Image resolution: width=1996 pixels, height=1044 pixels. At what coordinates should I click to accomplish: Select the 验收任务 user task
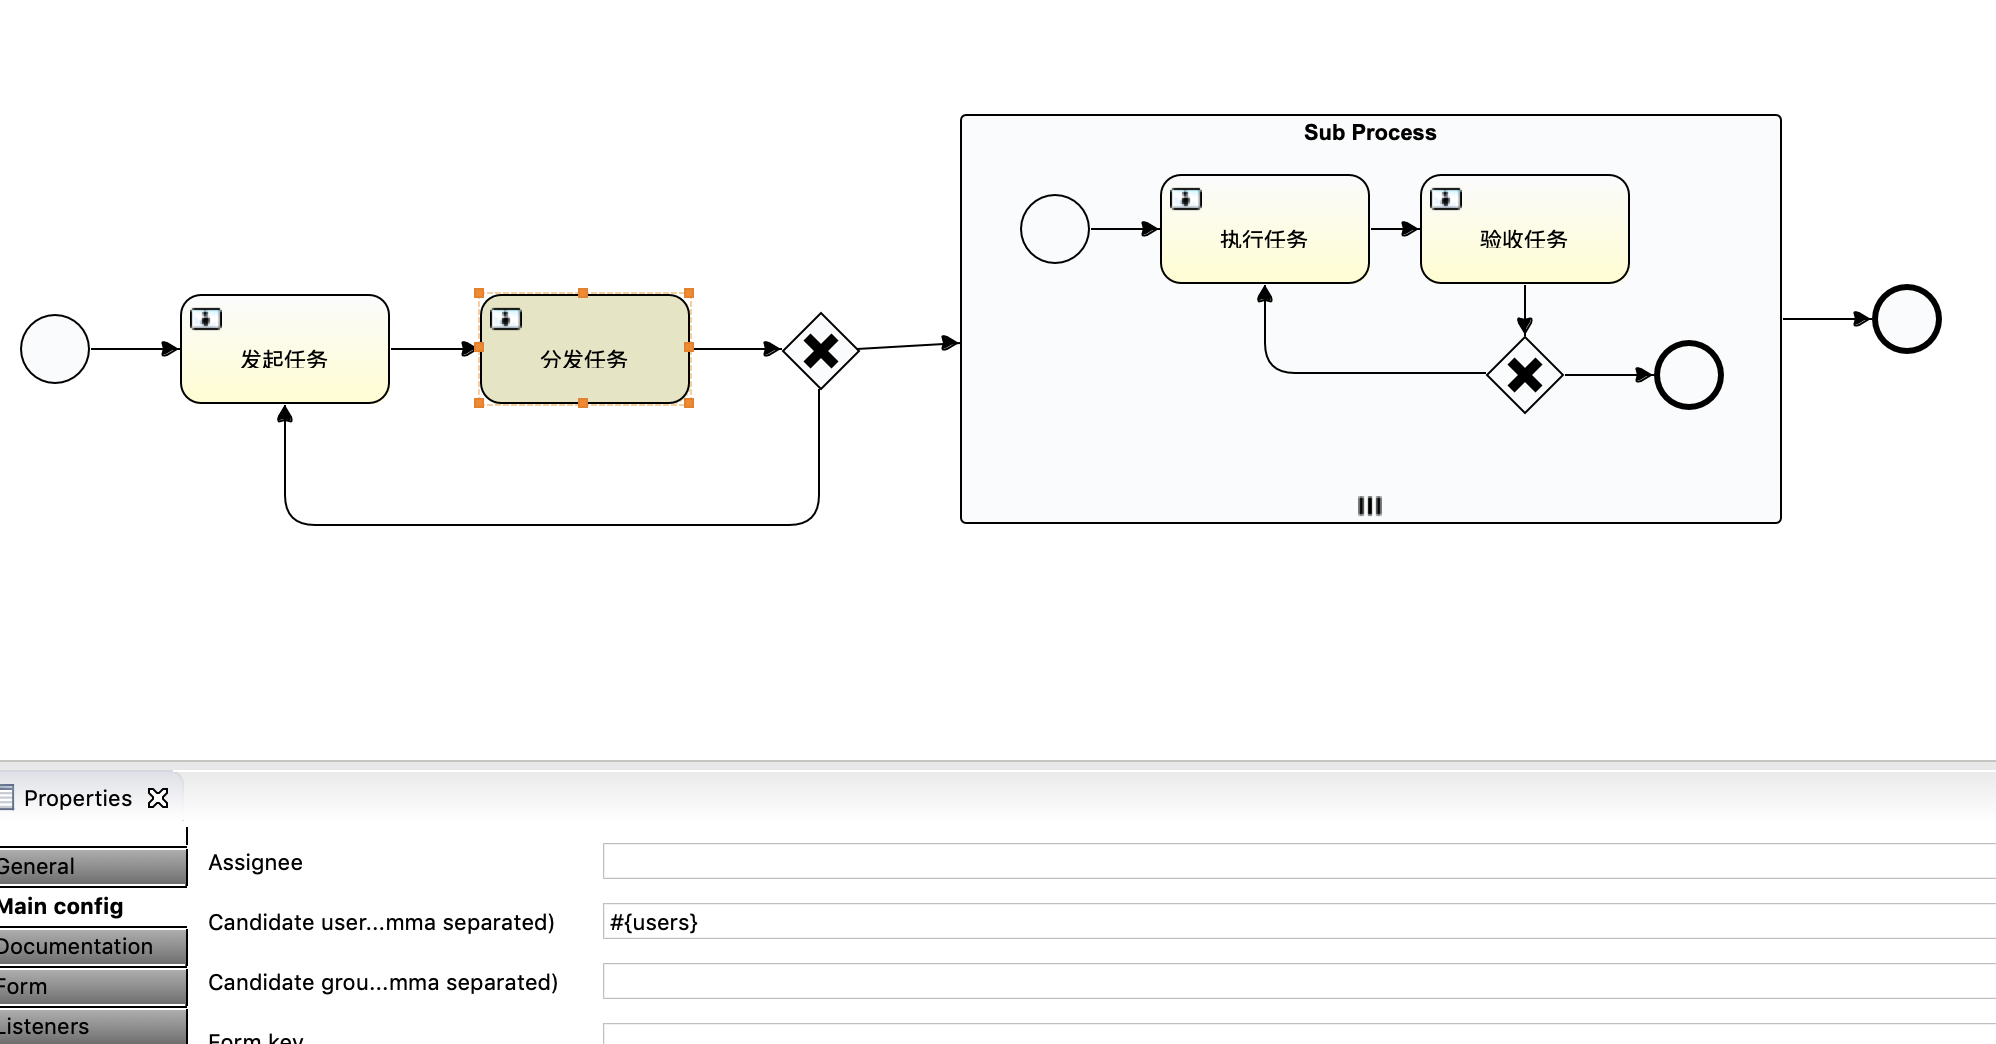tap(1525, 229)
